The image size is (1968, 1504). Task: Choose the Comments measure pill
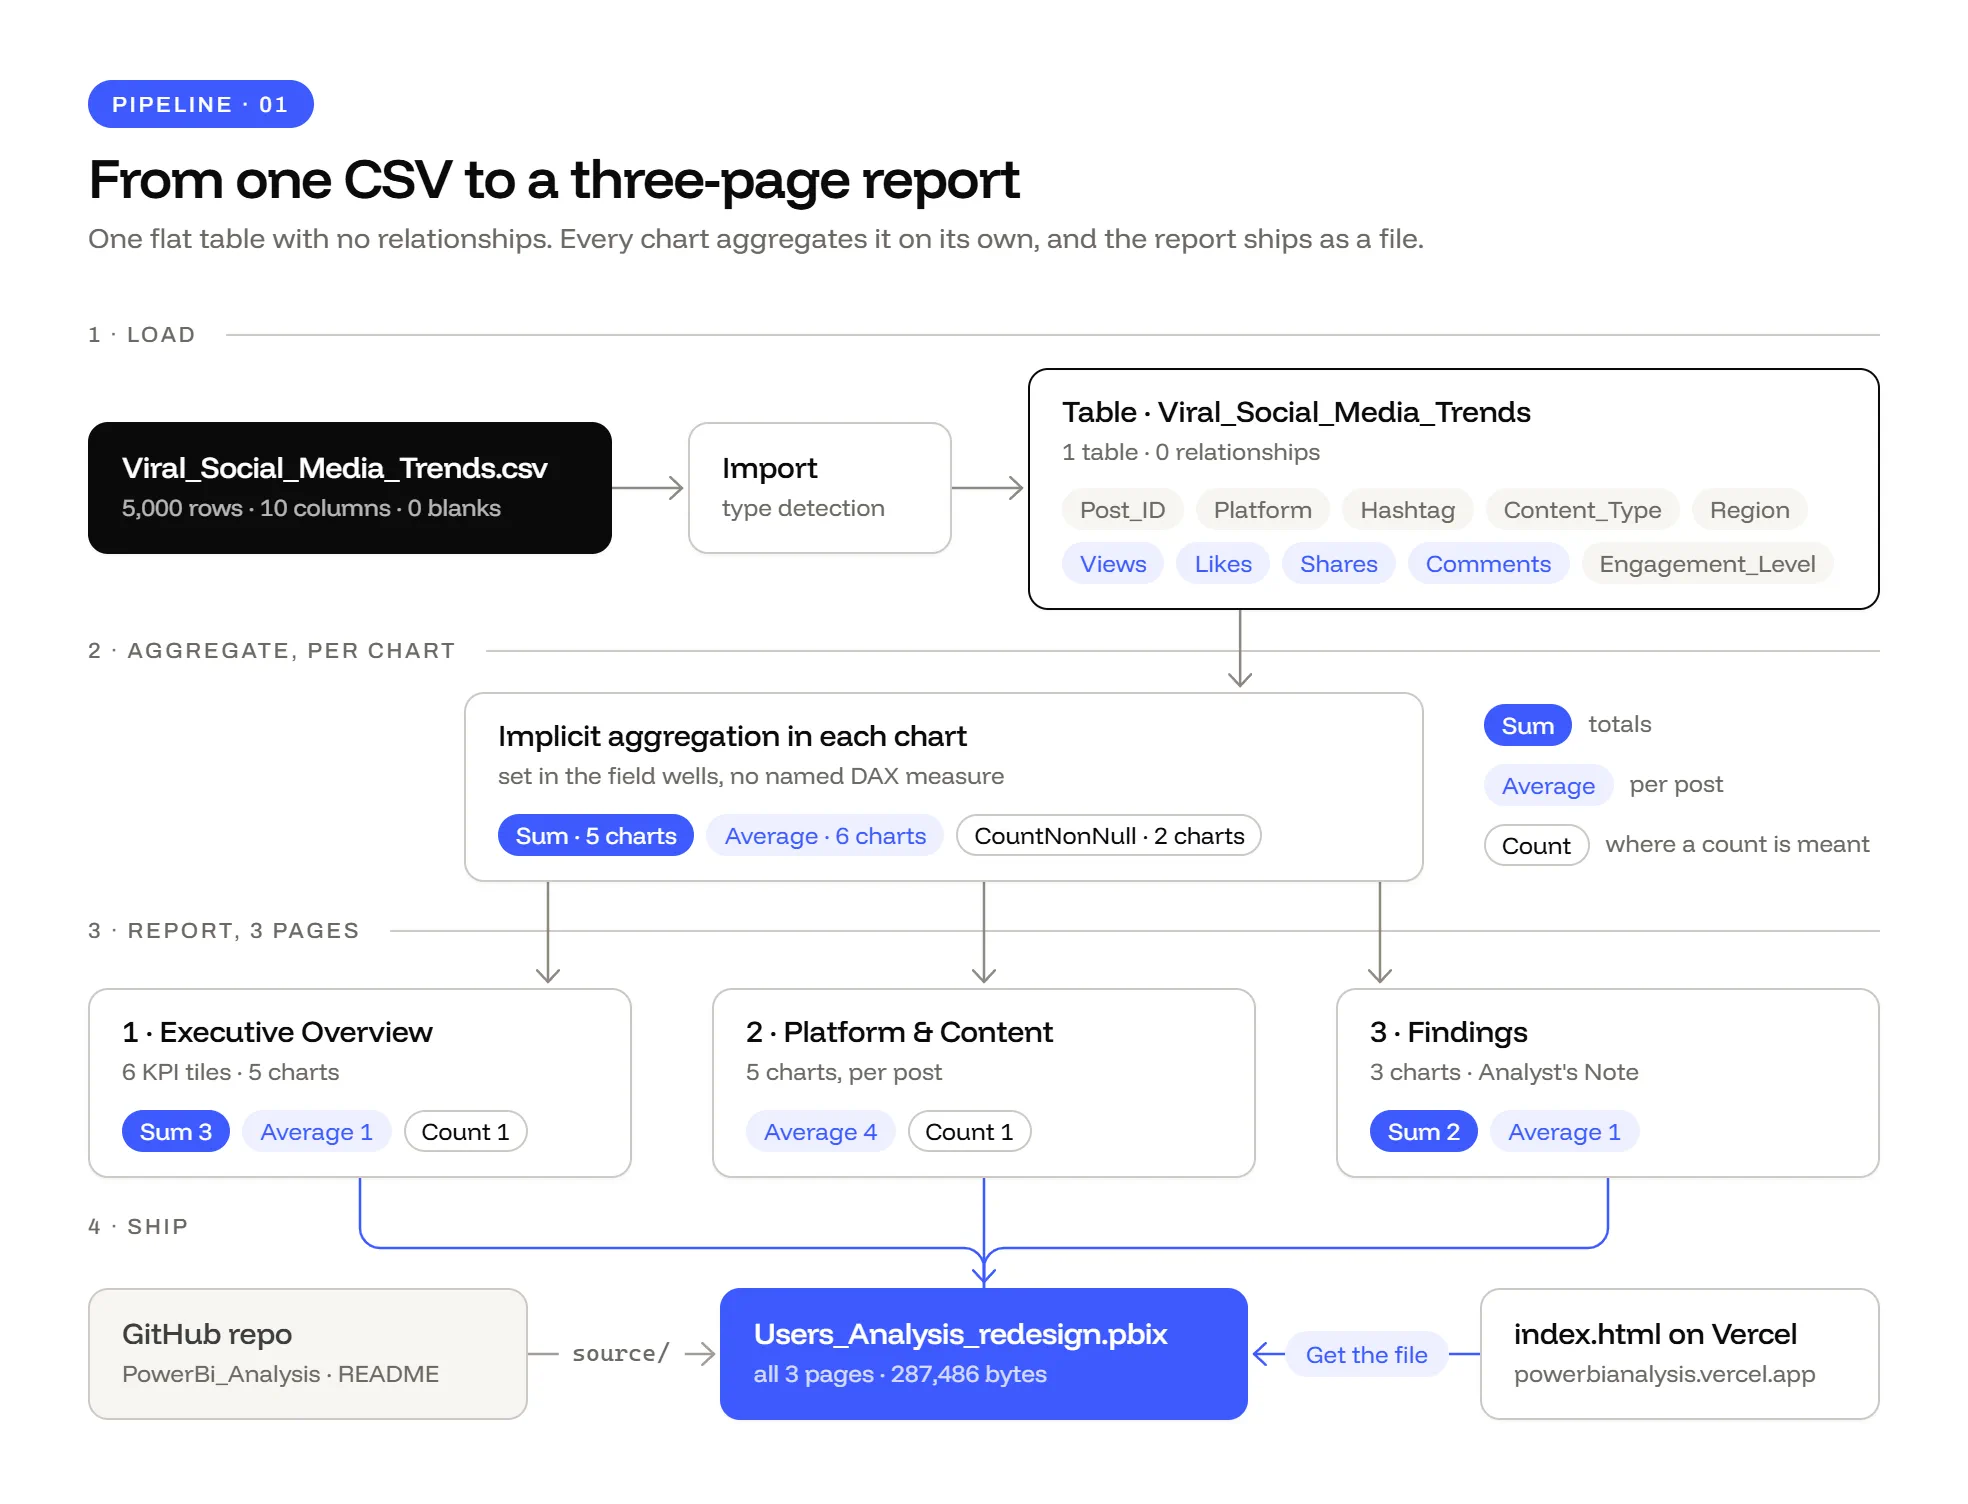click(x=1488, y=564)
